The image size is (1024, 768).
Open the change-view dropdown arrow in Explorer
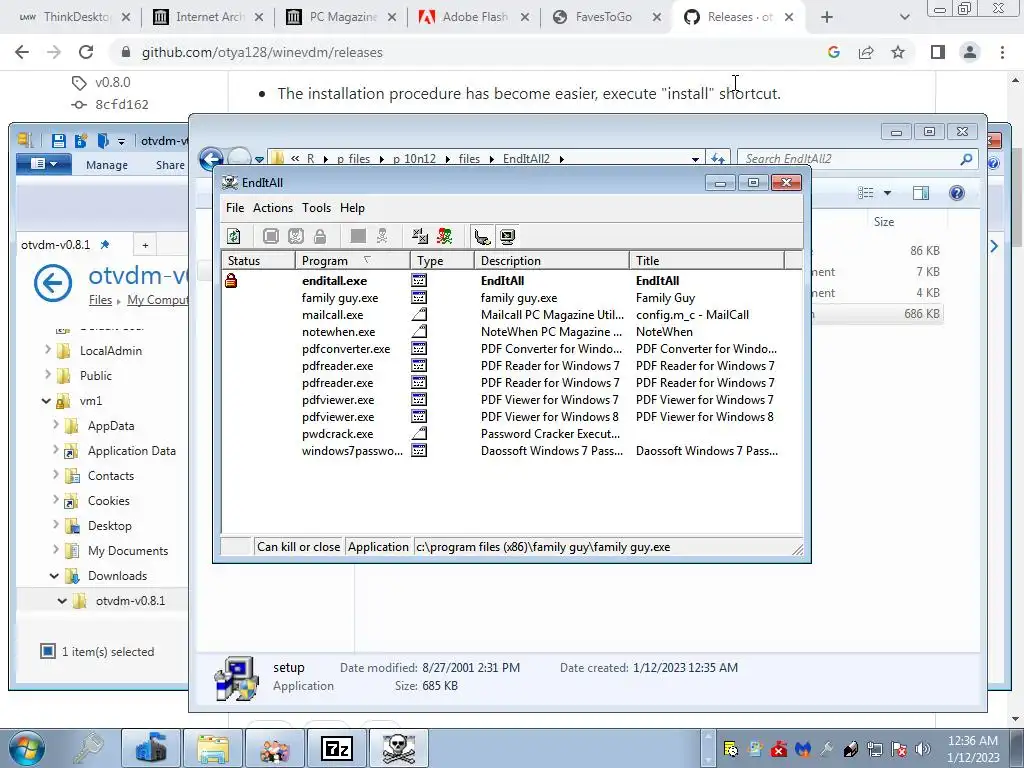point(888,193)
